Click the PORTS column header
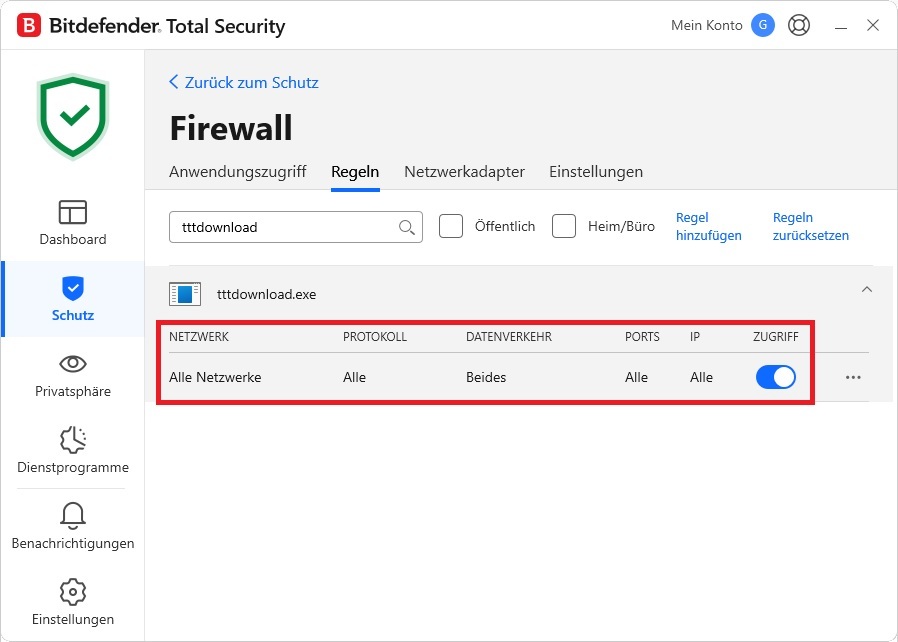Viewport: 898px width, 642px height. (x=642, y=337)
